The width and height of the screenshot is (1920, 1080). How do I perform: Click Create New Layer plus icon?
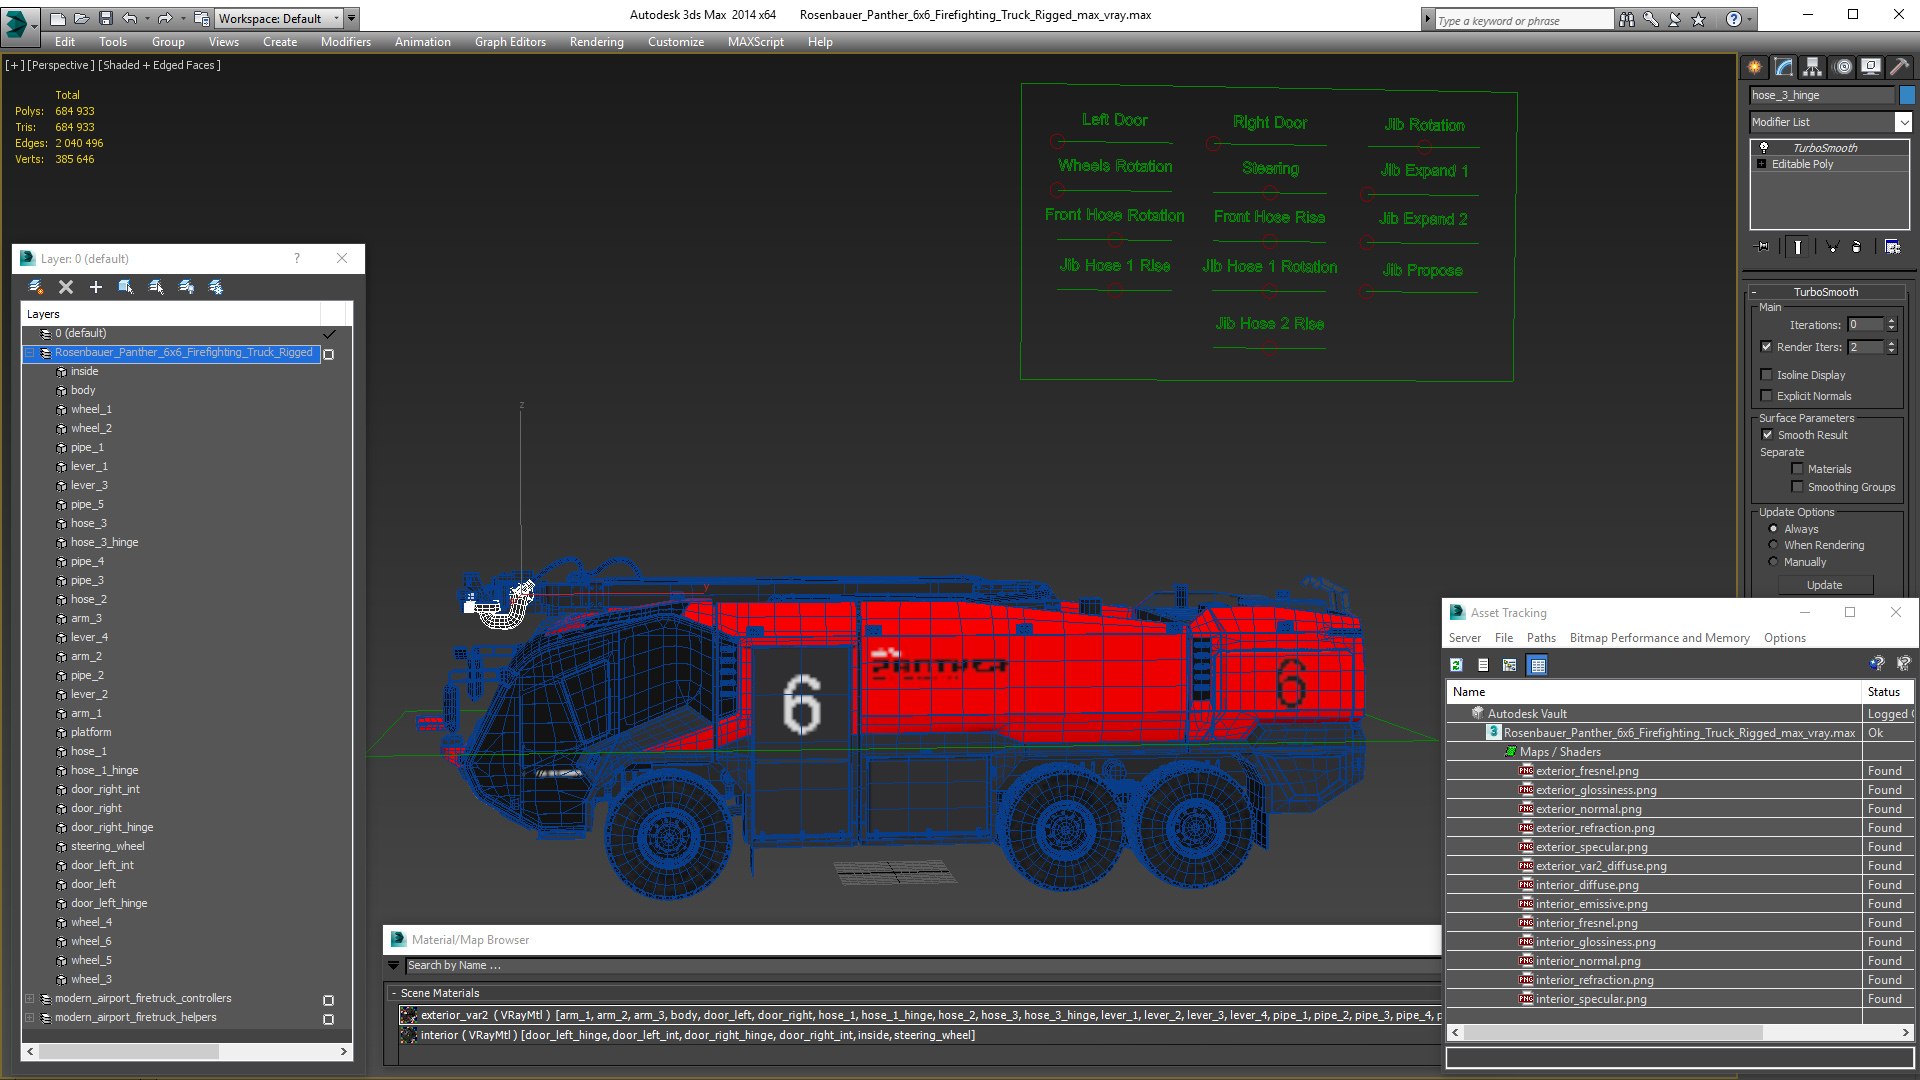click(x=96, y=287)
